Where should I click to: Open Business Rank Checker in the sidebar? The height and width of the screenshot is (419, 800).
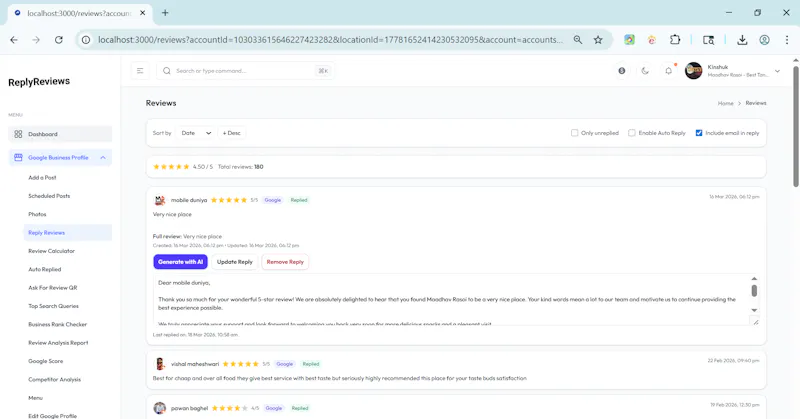(x=58, y=325)
